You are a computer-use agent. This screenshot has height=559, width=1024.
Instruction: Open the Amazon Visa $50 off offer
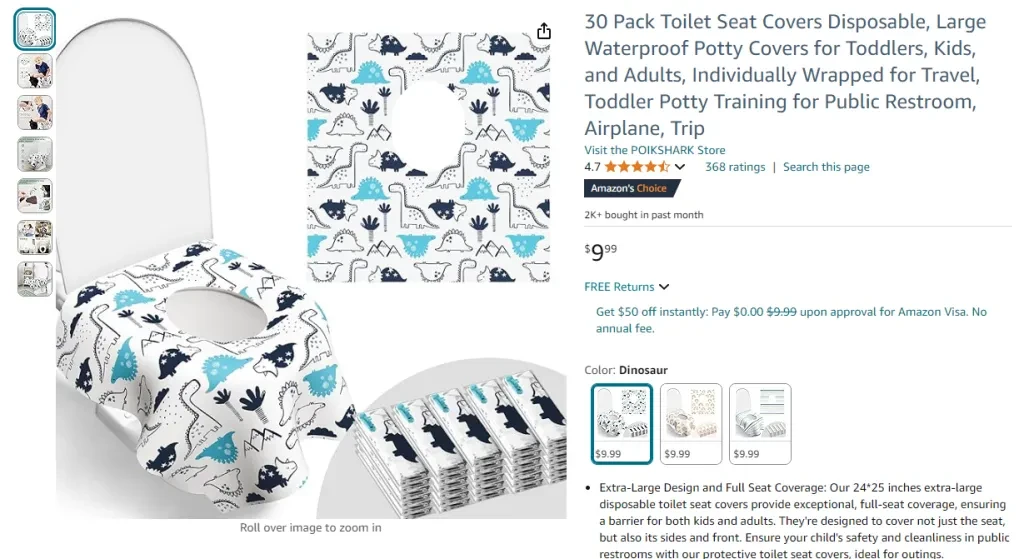pyautogui.click(x=791, y=320)
